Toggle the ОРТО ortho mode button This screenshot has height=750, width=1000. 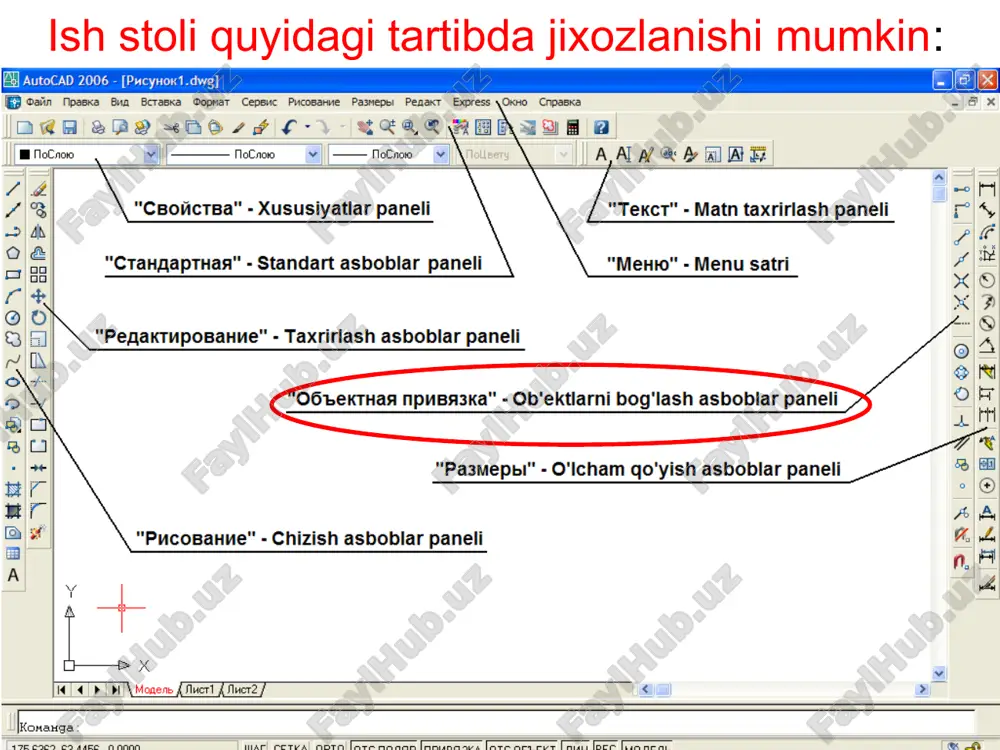pyautogui.click(x=330, y=746)
